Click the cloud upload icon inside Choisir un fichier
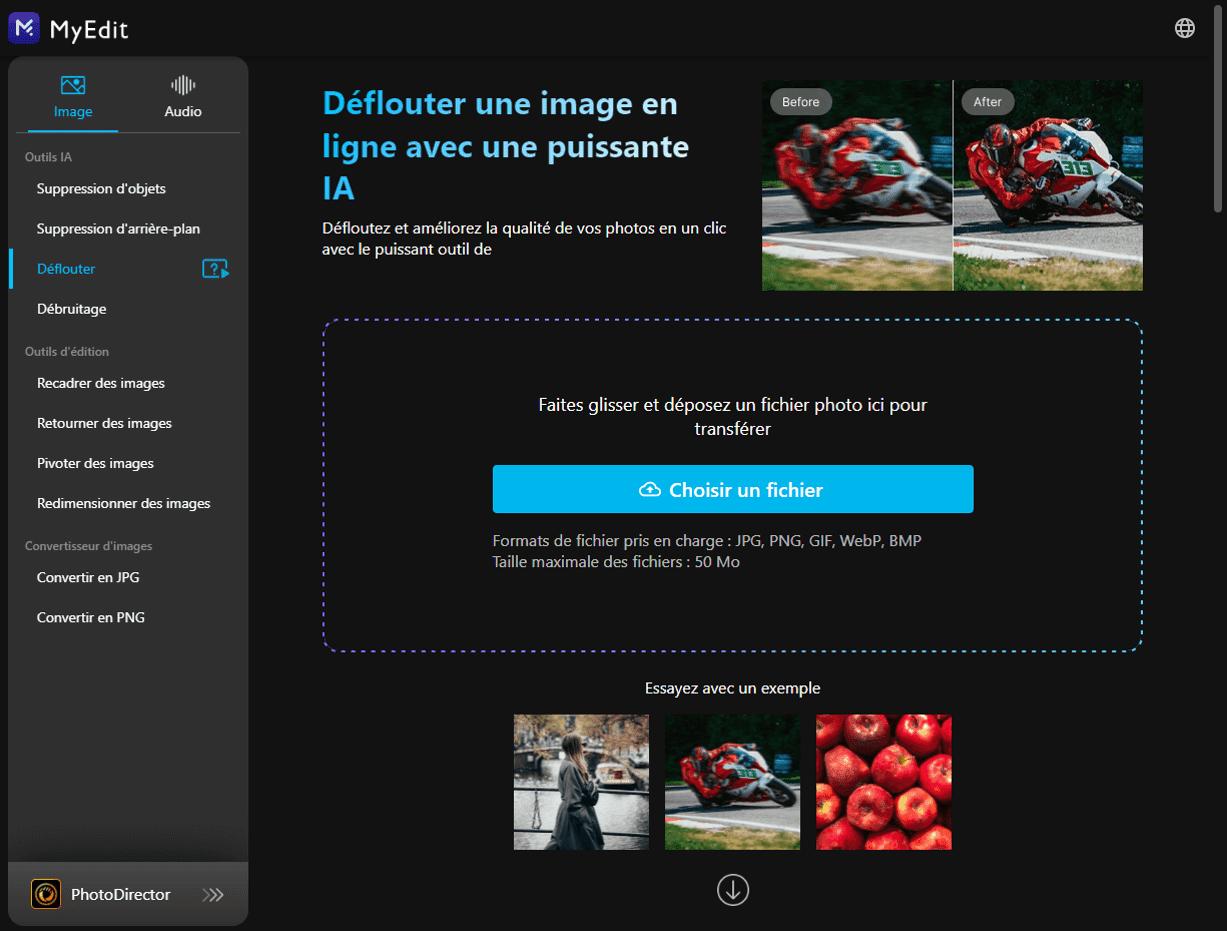The image size is (1227, 931). pos(650,489)
